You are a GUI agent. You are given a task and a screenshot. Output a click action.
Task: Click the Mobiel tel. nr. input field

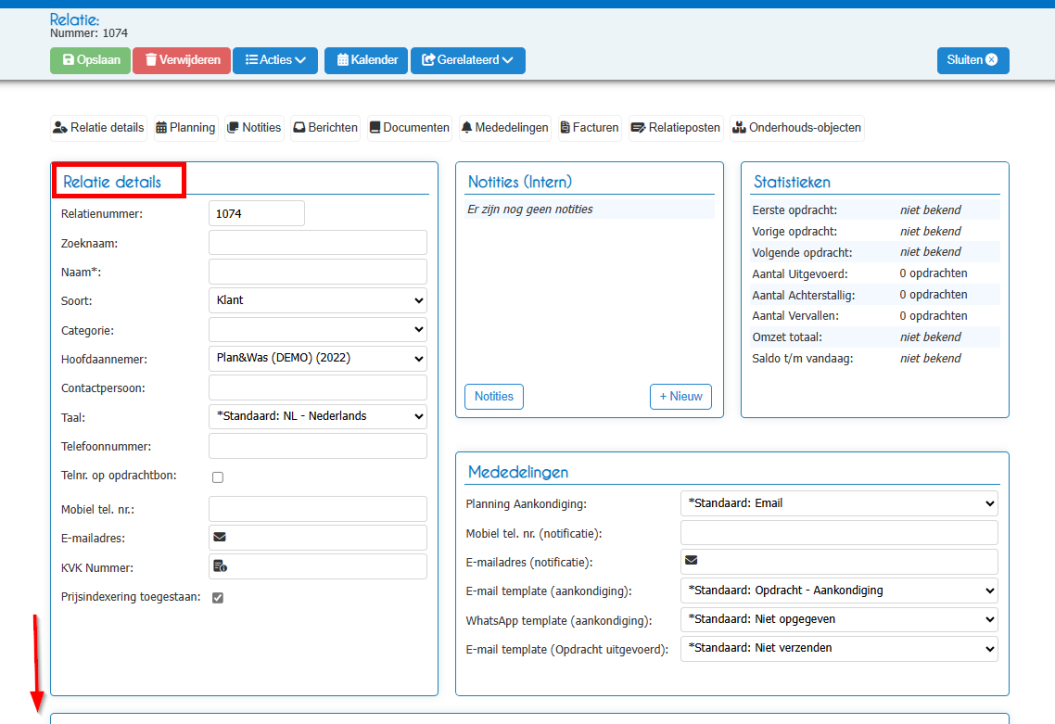click(x=318, y=509)
